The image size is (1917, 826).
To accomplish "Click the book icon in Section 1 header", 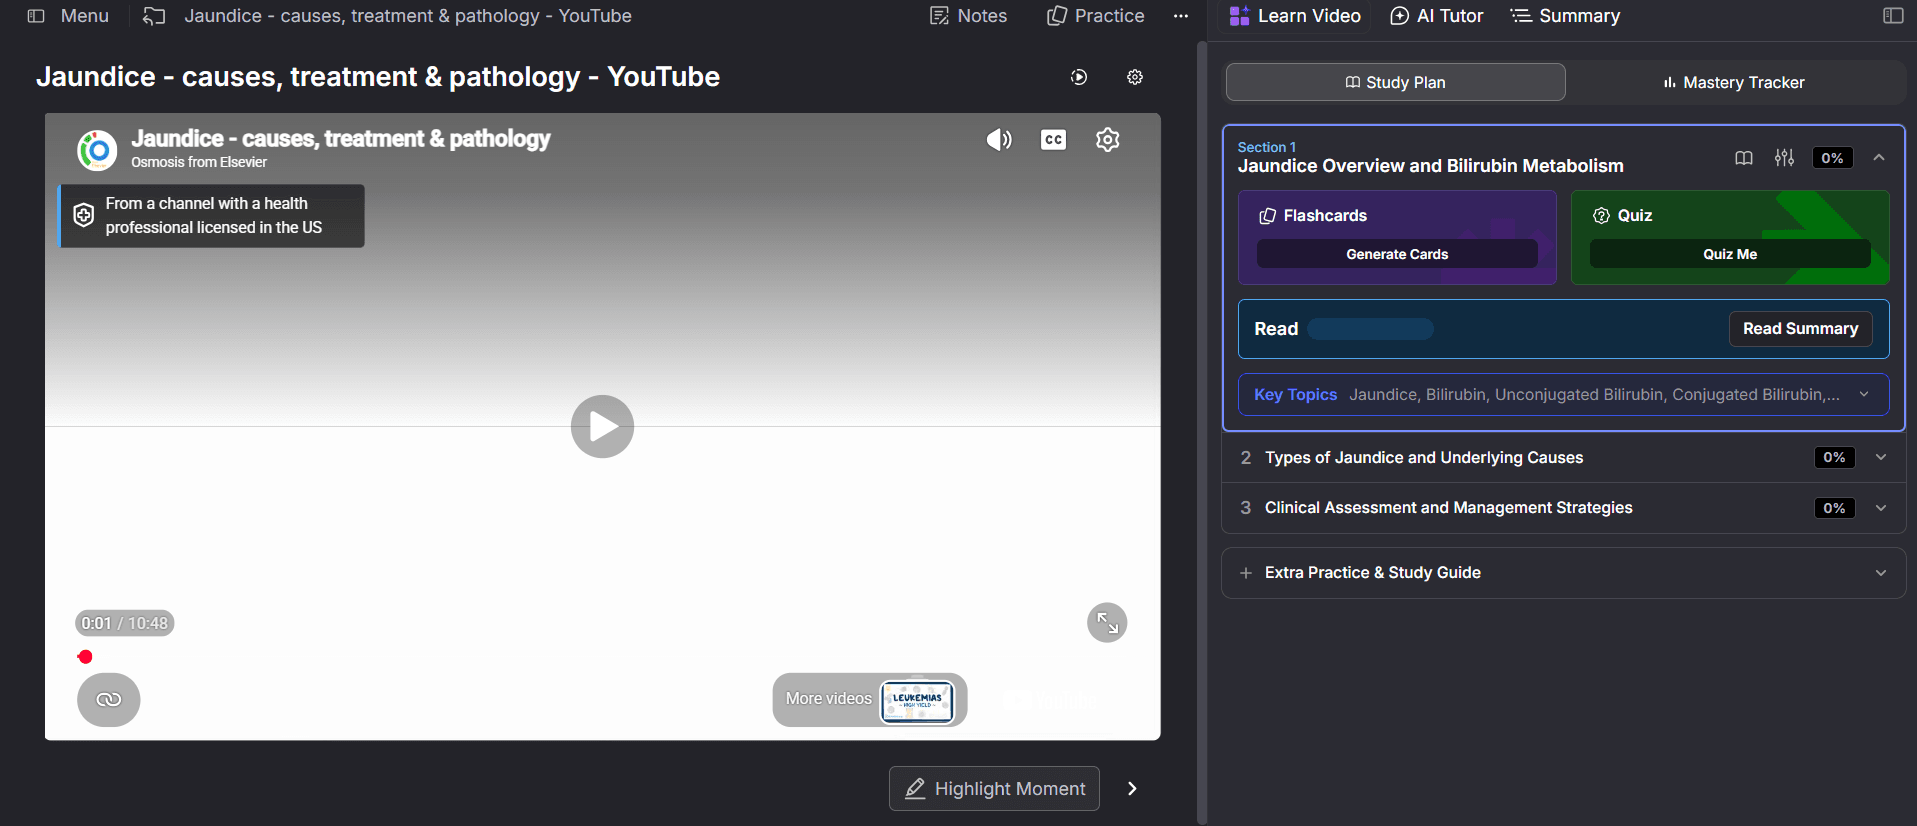I will pos(1744,158).
